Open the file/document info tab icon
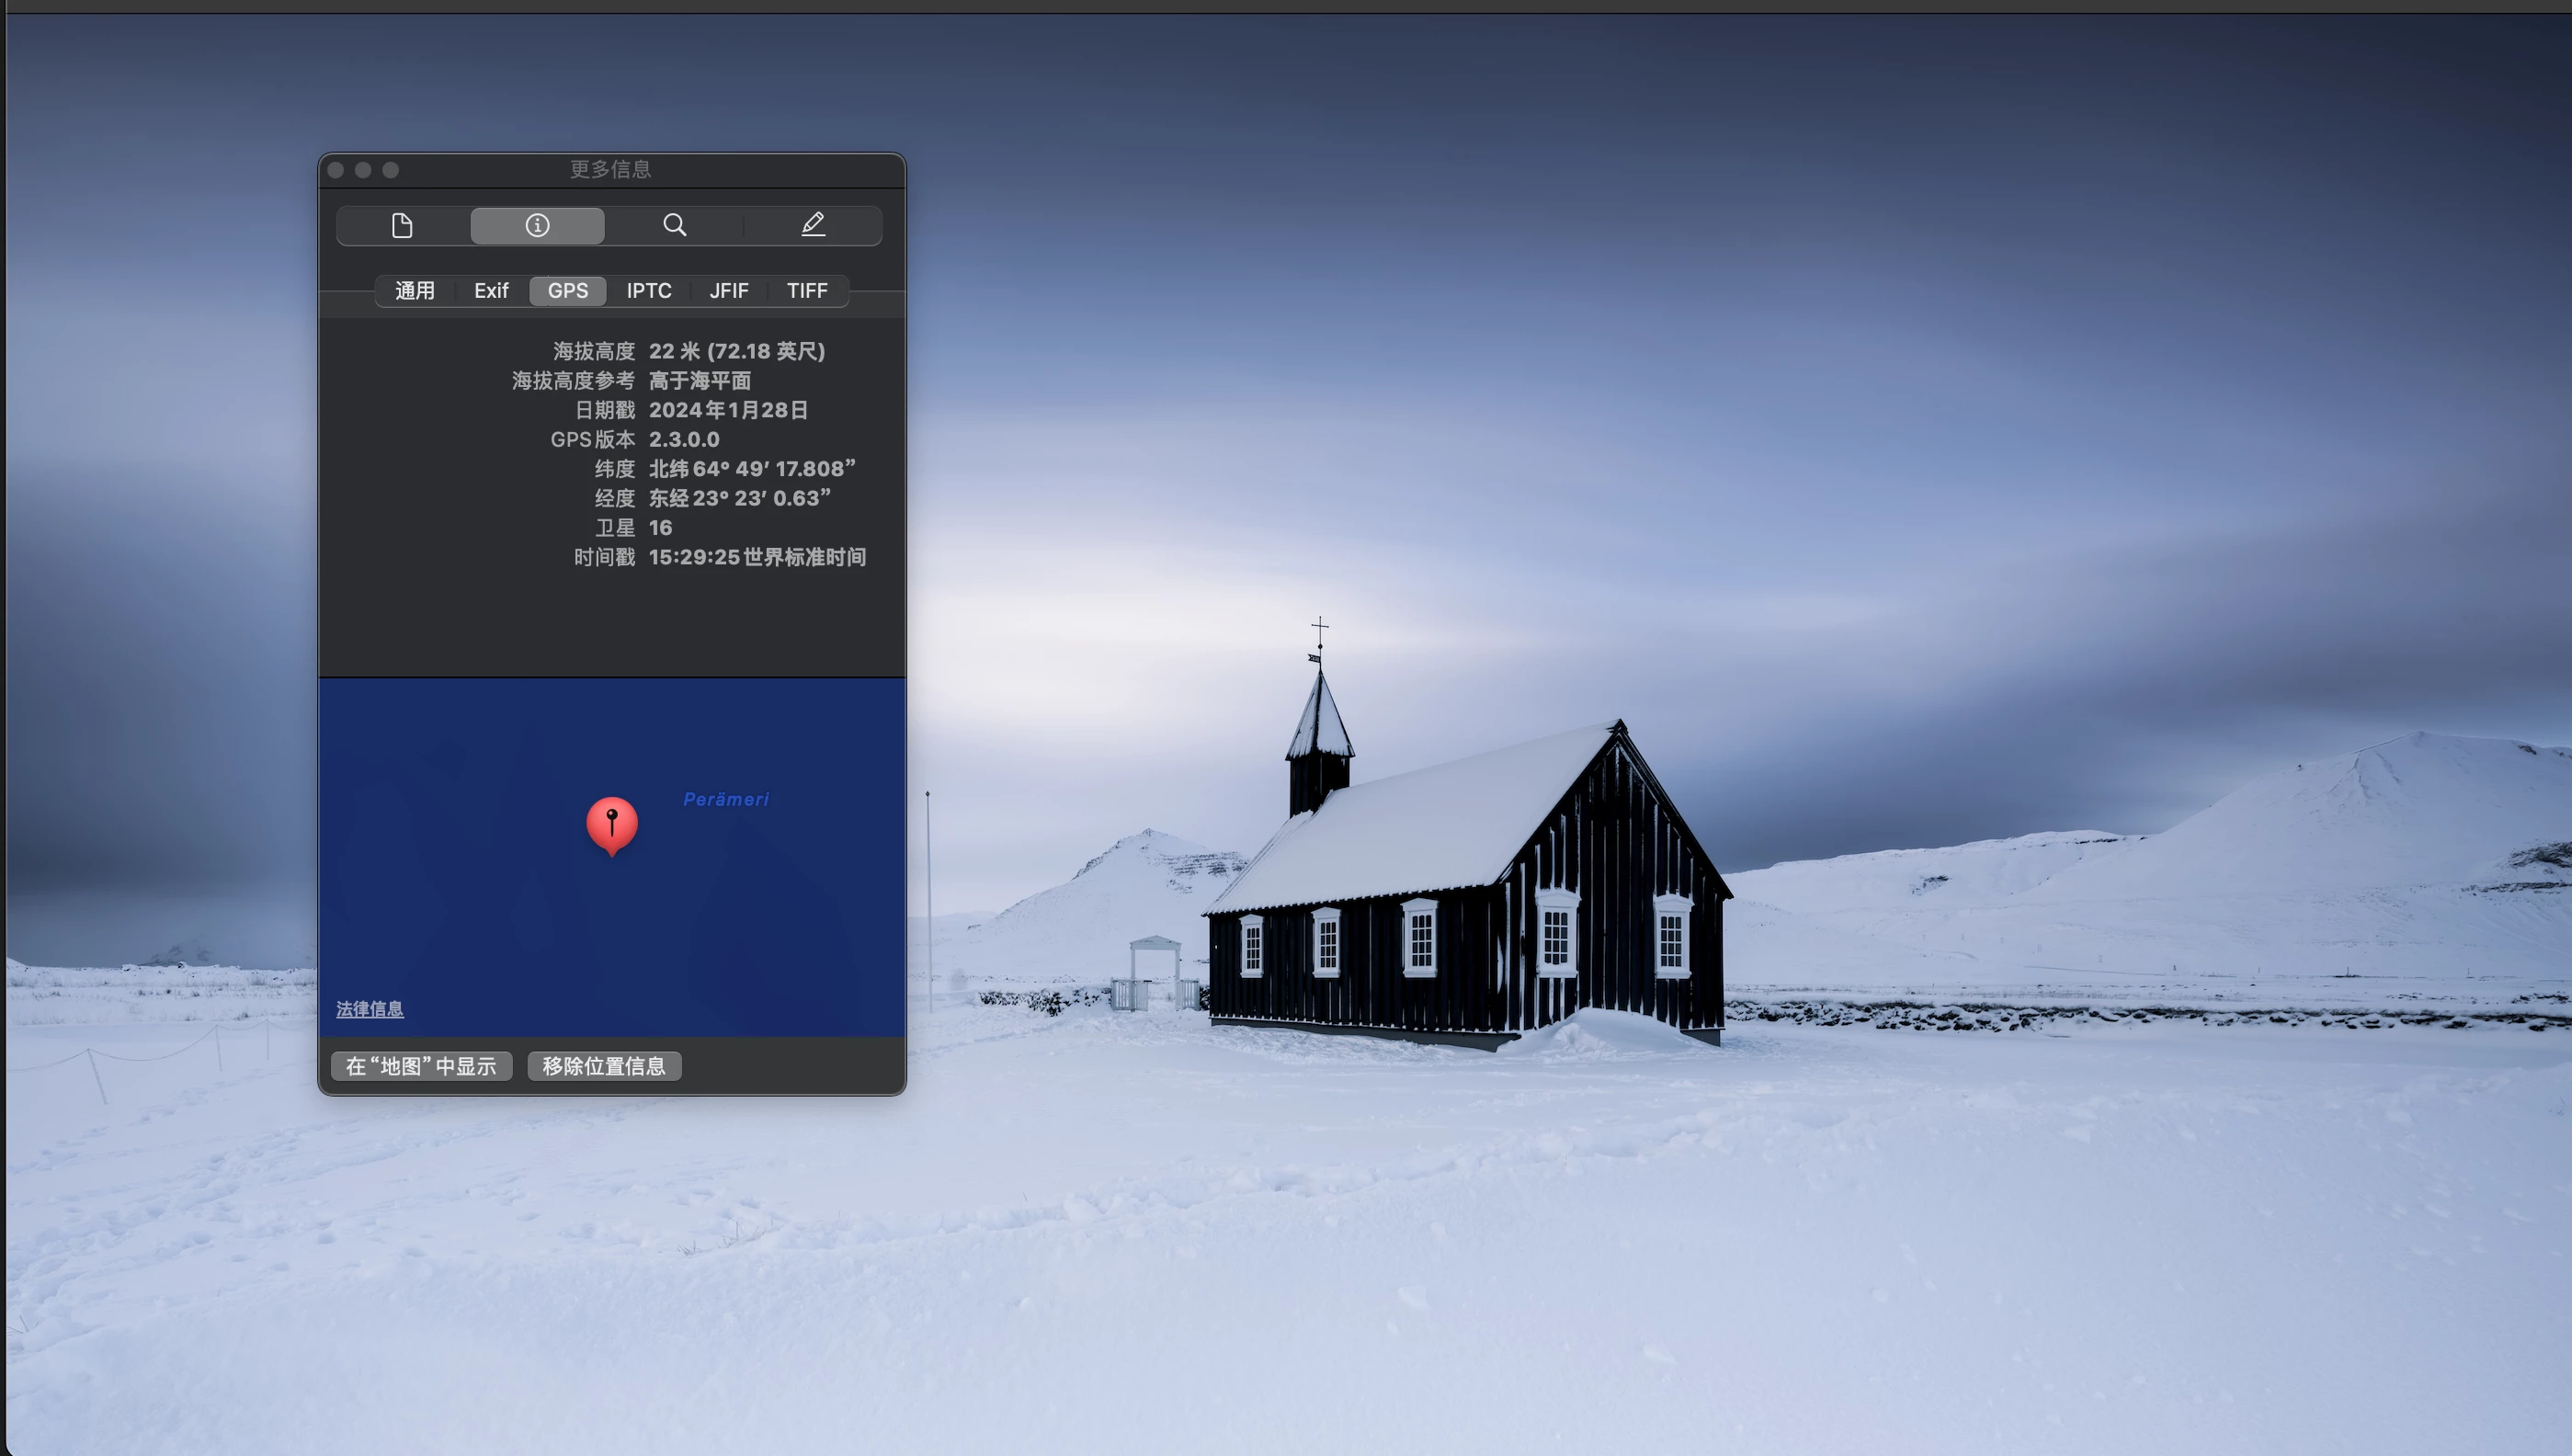 click(402, 226)
